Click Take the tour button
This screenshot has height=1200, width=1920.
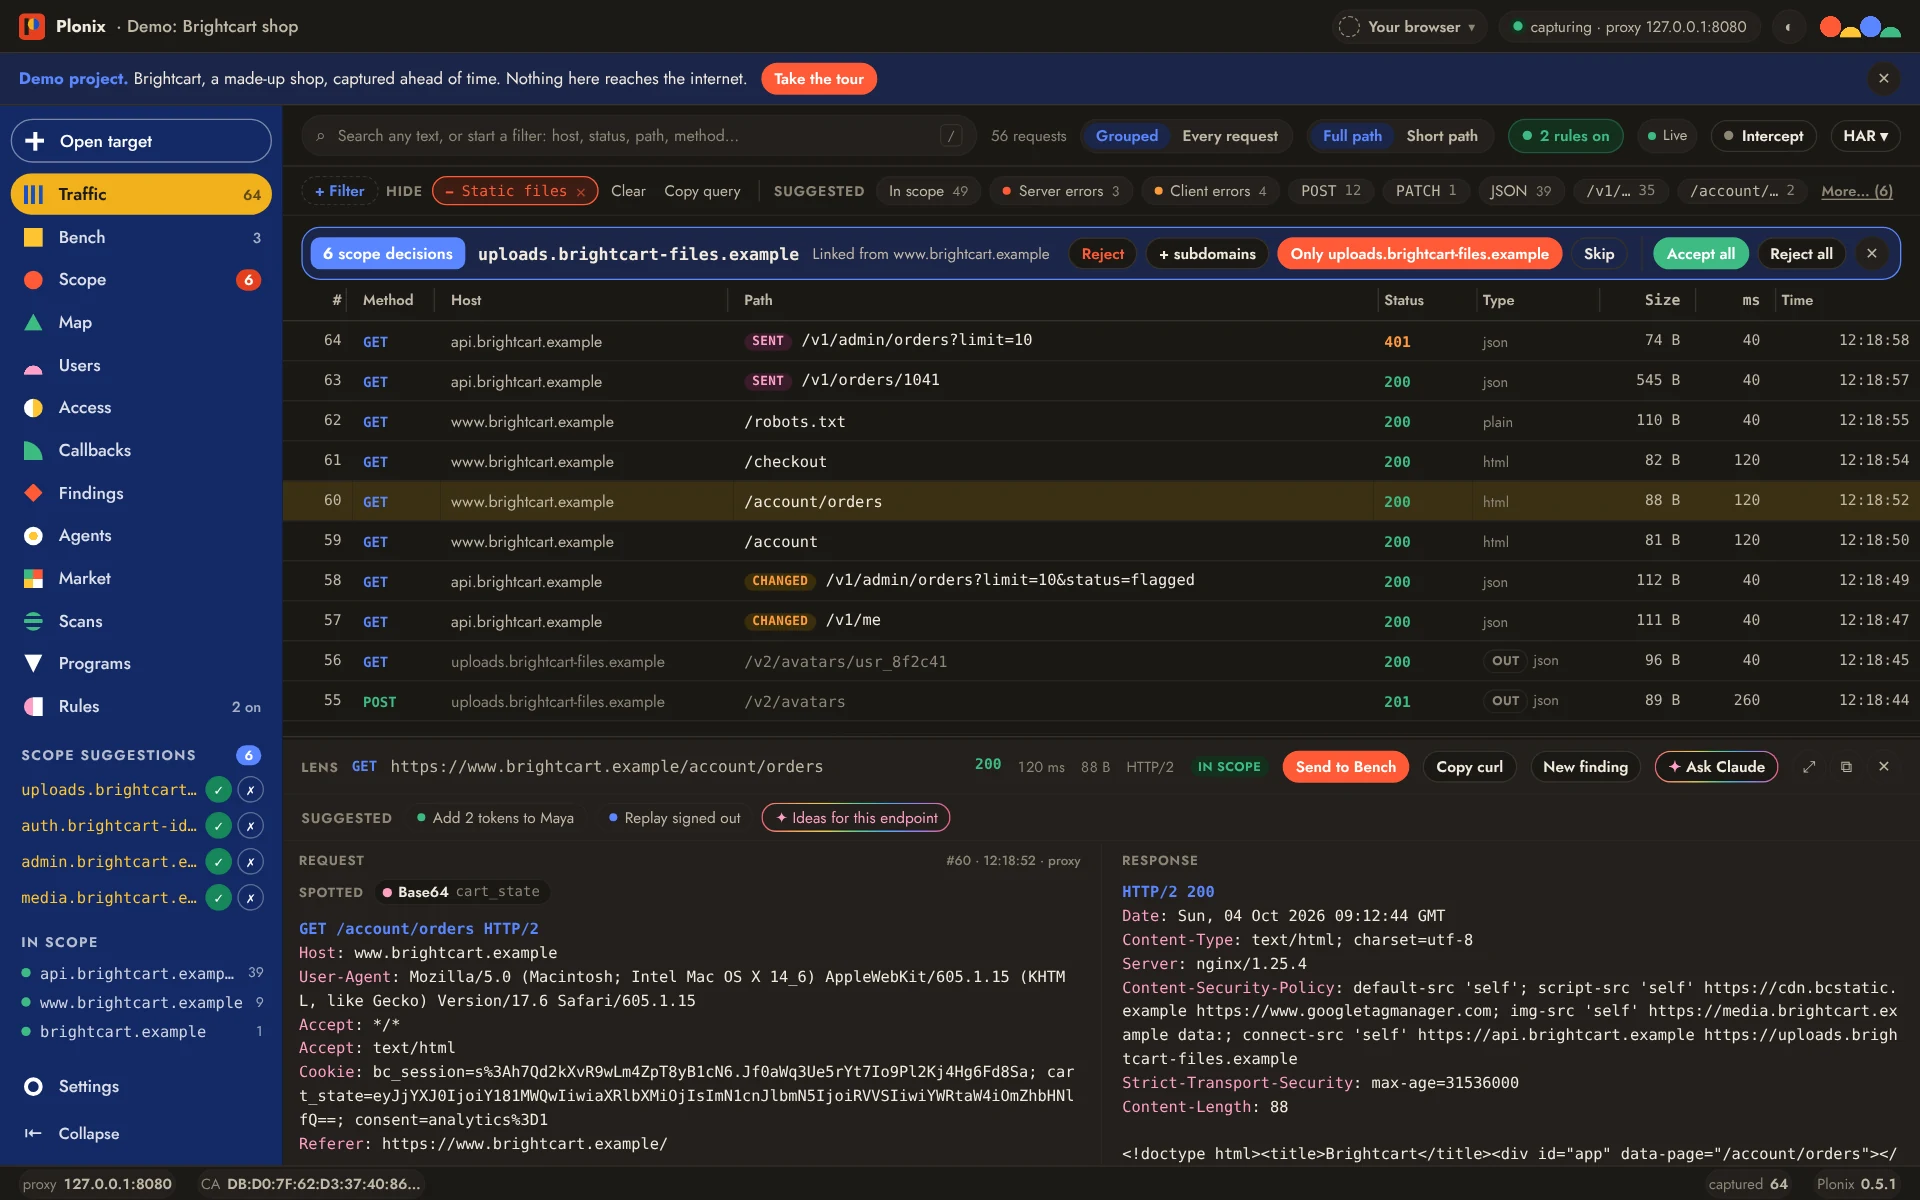[818, 79]
